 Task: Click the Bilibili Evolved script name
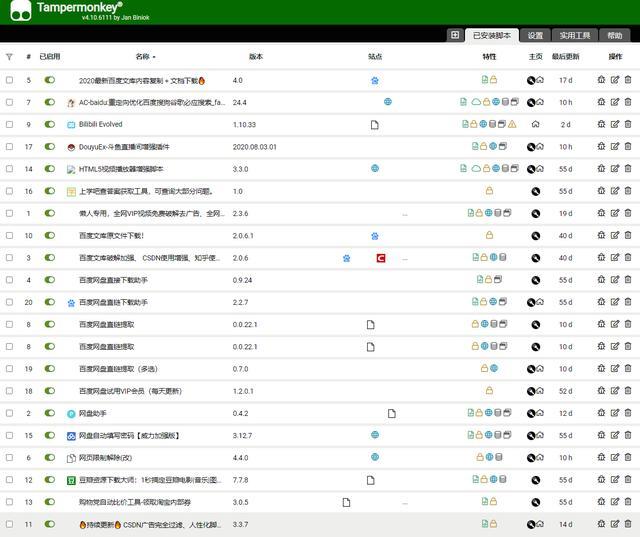100,124
